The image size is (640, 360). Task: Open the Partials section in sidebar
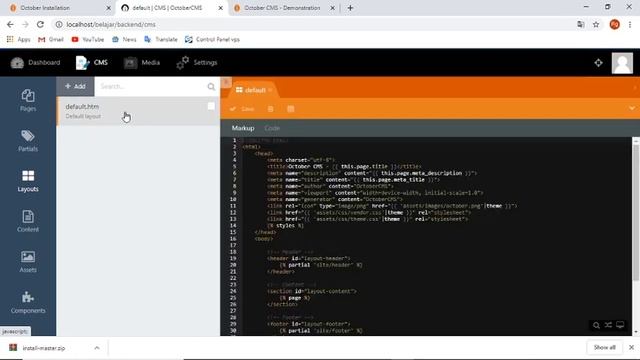click(x=28, y=141)
